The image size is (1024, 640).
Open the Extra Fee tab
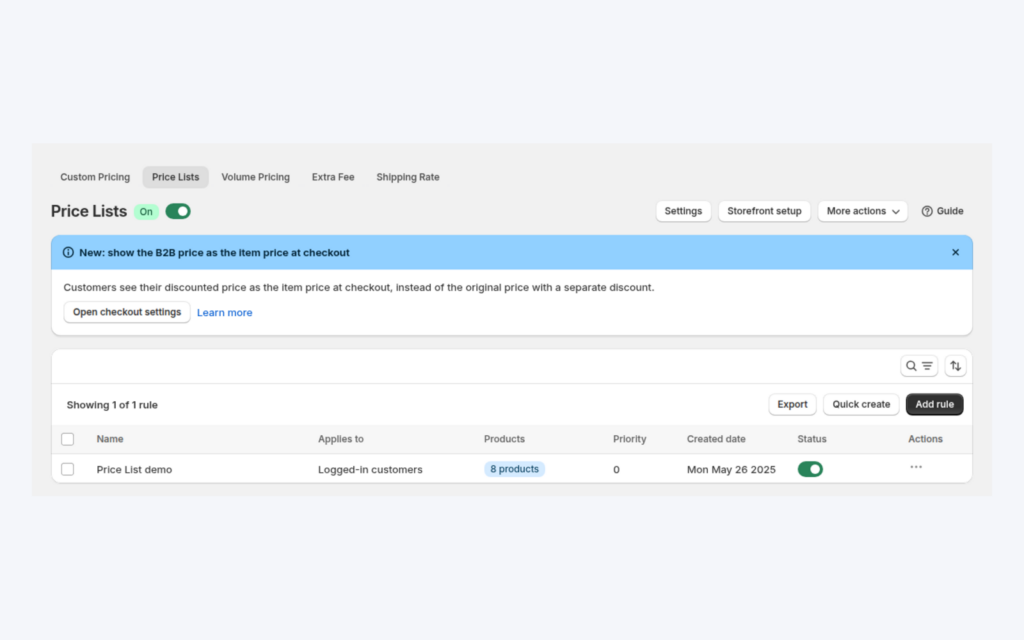point(333,177)
